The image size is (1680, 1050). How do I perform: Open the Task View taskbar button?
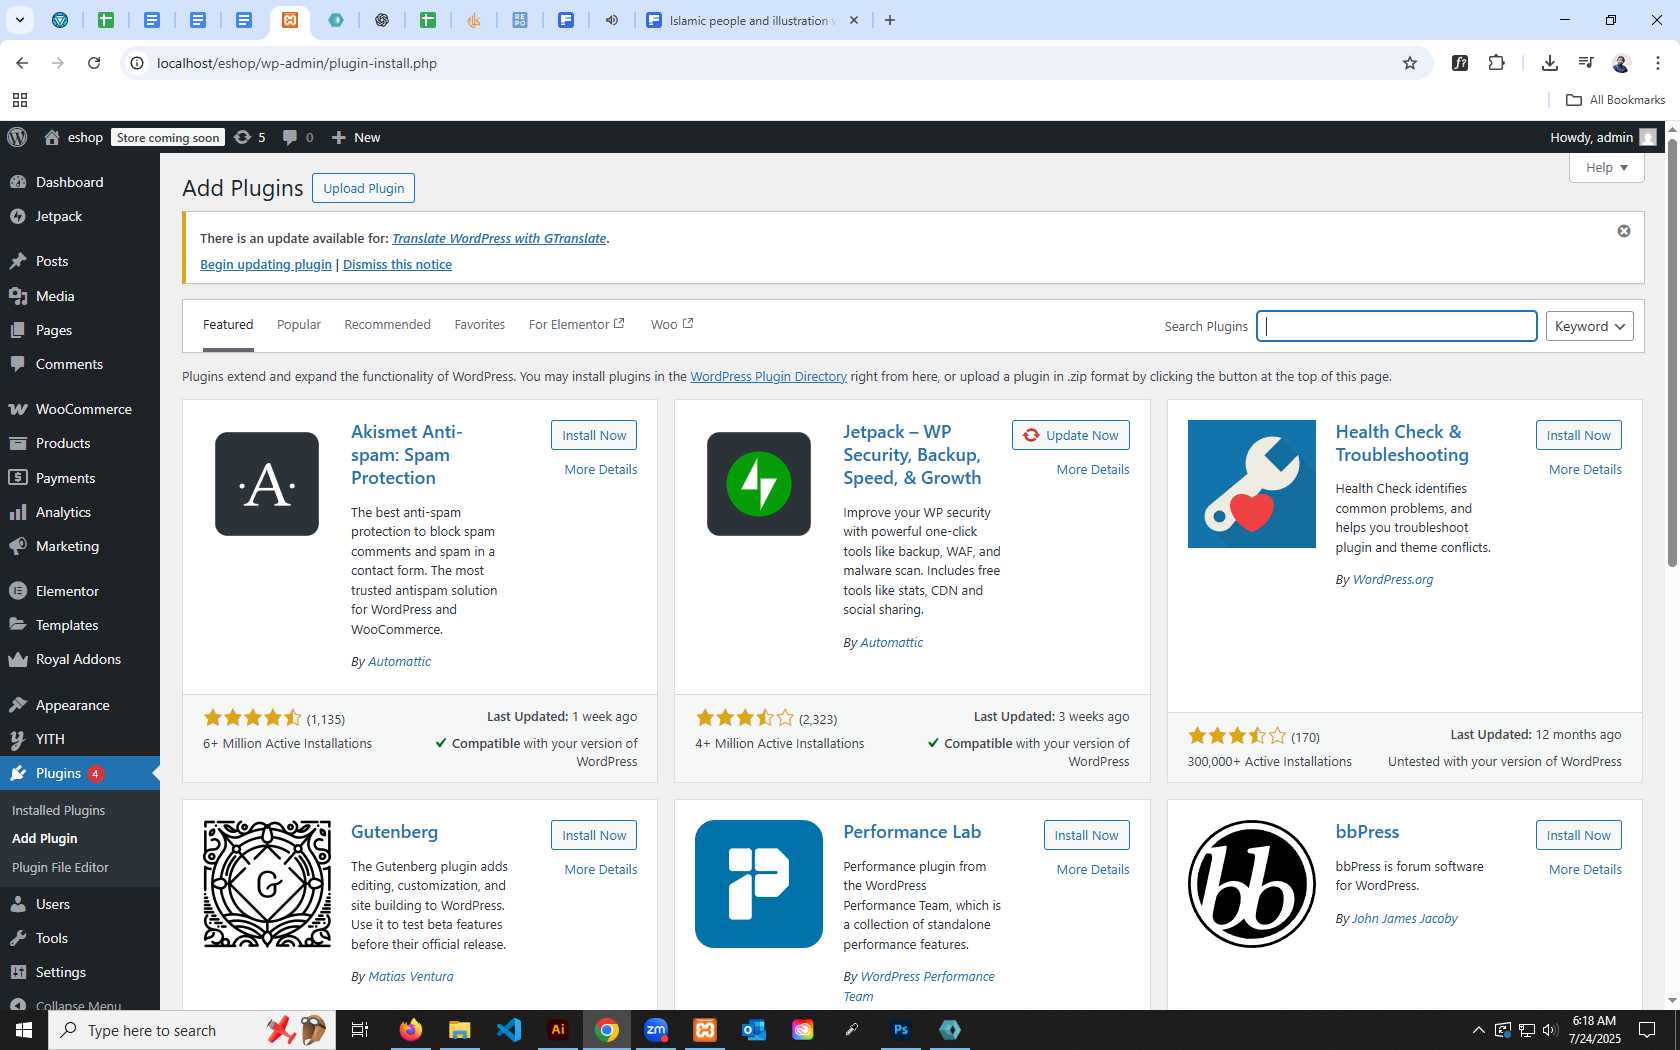click(360, 1030)
